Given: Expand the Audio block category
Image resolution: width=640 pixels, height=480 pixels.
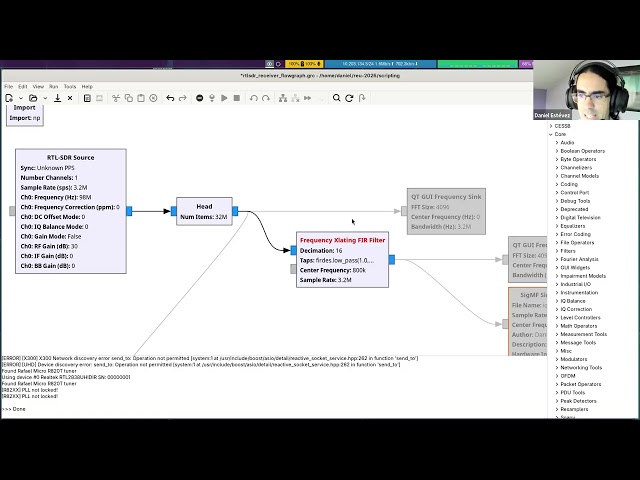Looking at the screenshot, I should coord(557,143).
